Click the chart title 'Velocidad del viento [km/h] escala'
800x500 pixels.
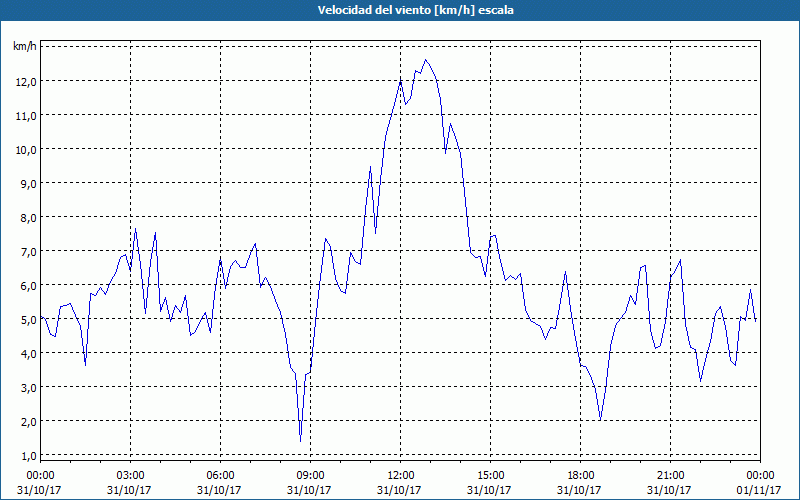pos(415,10)
